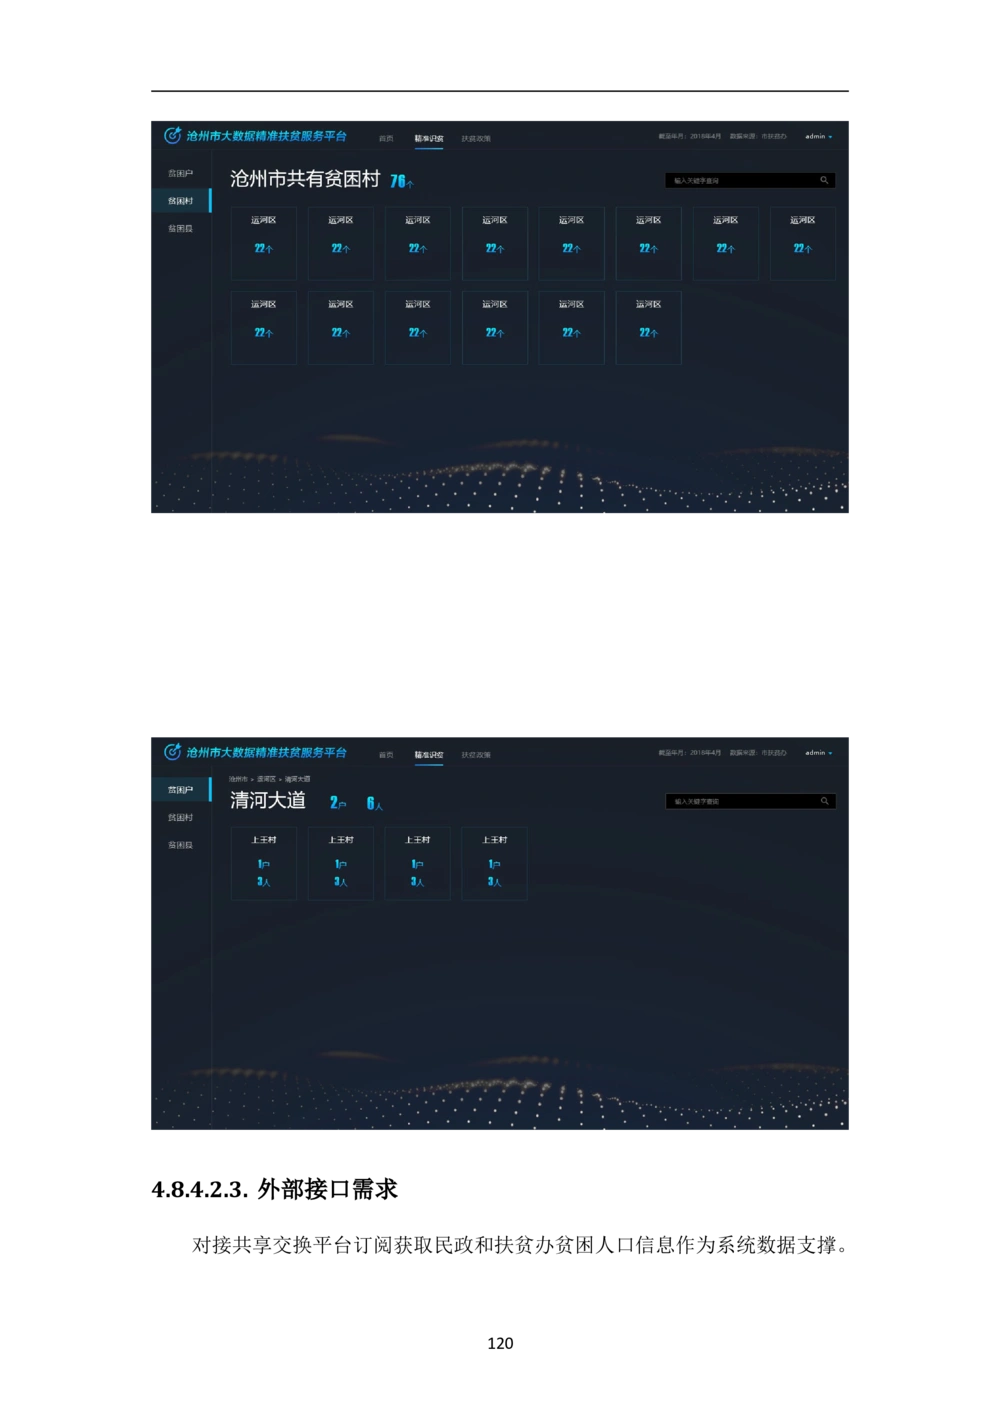Choose 贫困村 in the 清河大道 page sidebar
Viewport: 1000px width, 1415px height.
pyautogui.click(x=181, y=818)
